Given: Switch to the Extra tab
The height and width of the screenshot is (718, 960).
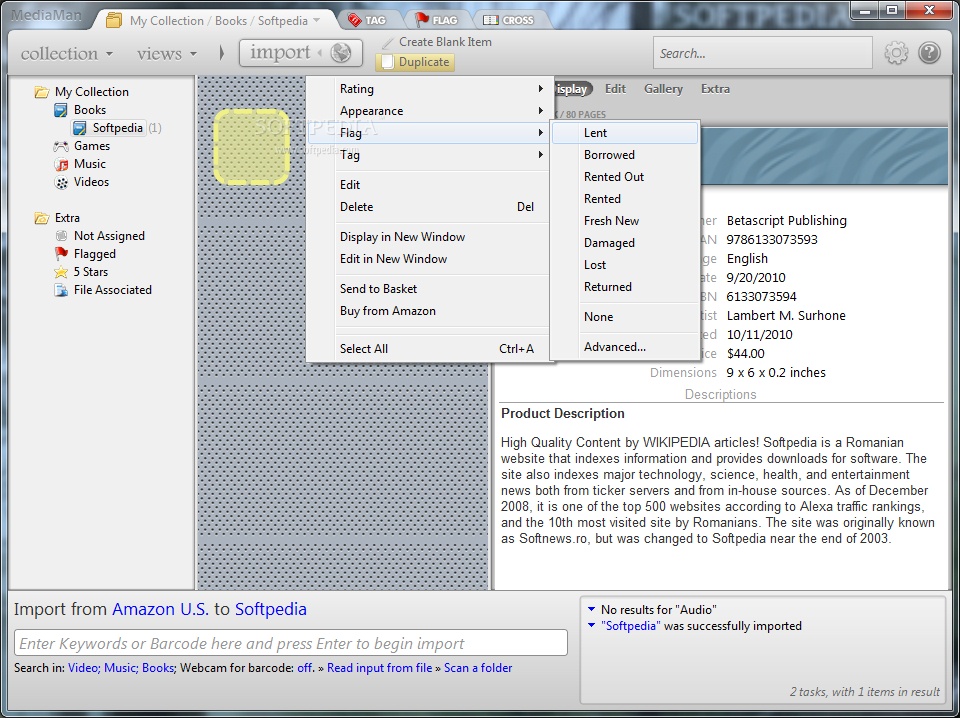Looking at the screenshot, I should point(715,89).
